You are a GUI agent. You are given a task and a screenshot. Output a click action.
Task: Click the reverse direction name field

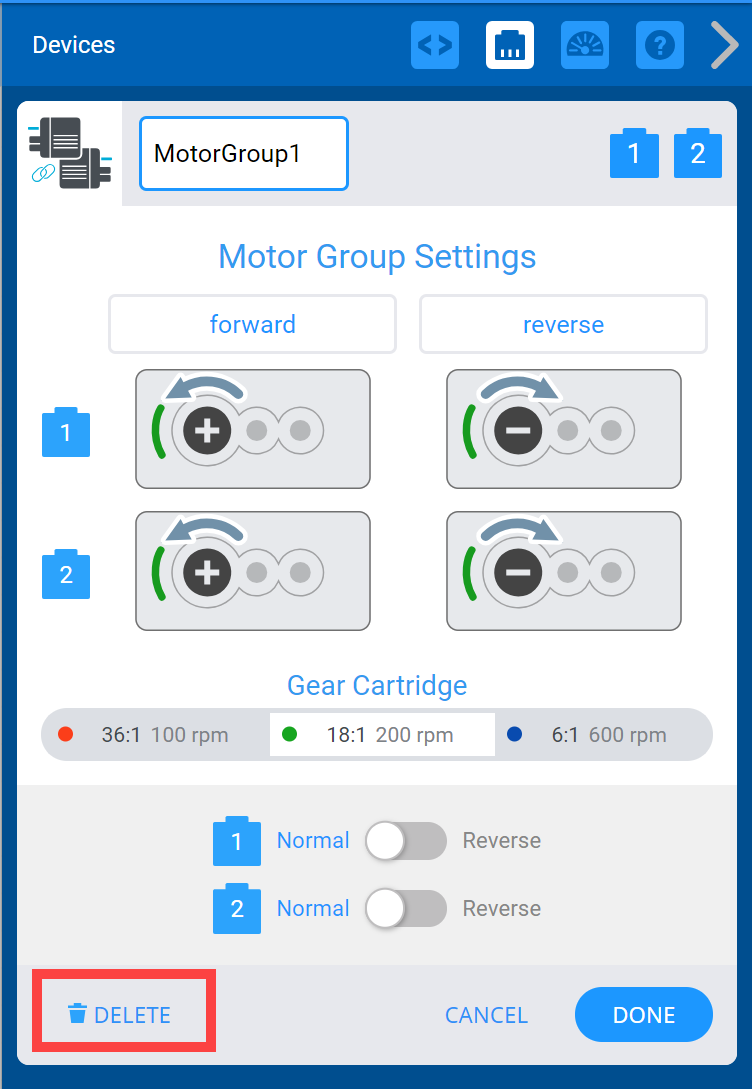[x=563, y=324]
